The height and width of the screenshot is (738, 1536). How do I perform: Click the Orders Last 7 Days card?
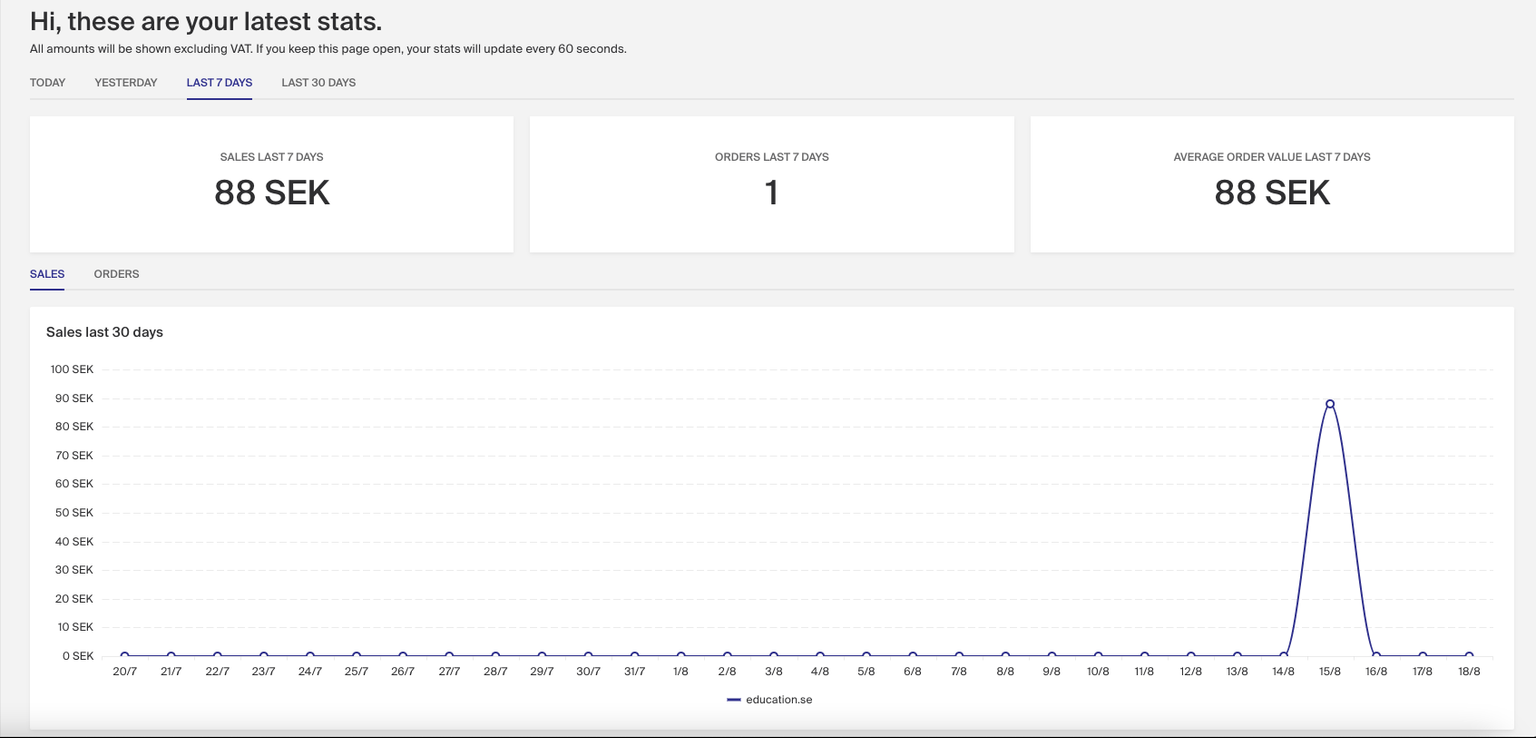pos(771,184)
